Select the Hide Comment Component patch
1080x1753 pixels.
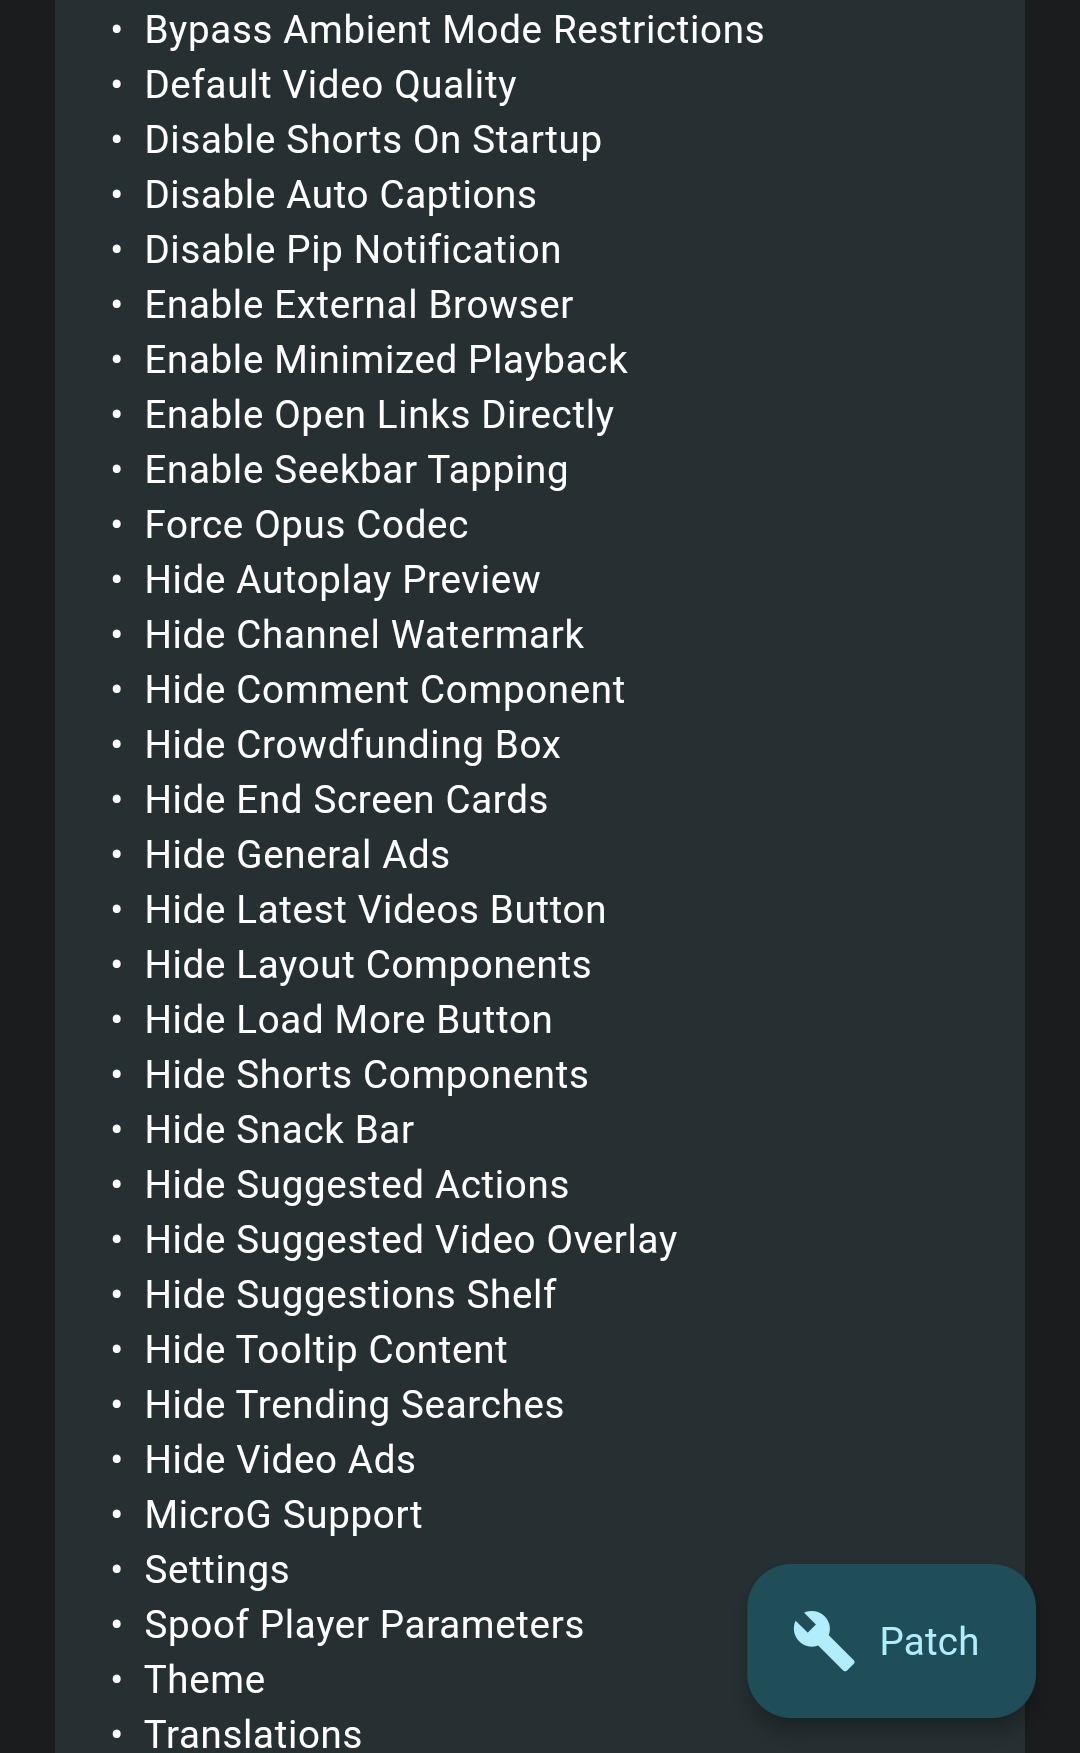[x=384, y=689]
